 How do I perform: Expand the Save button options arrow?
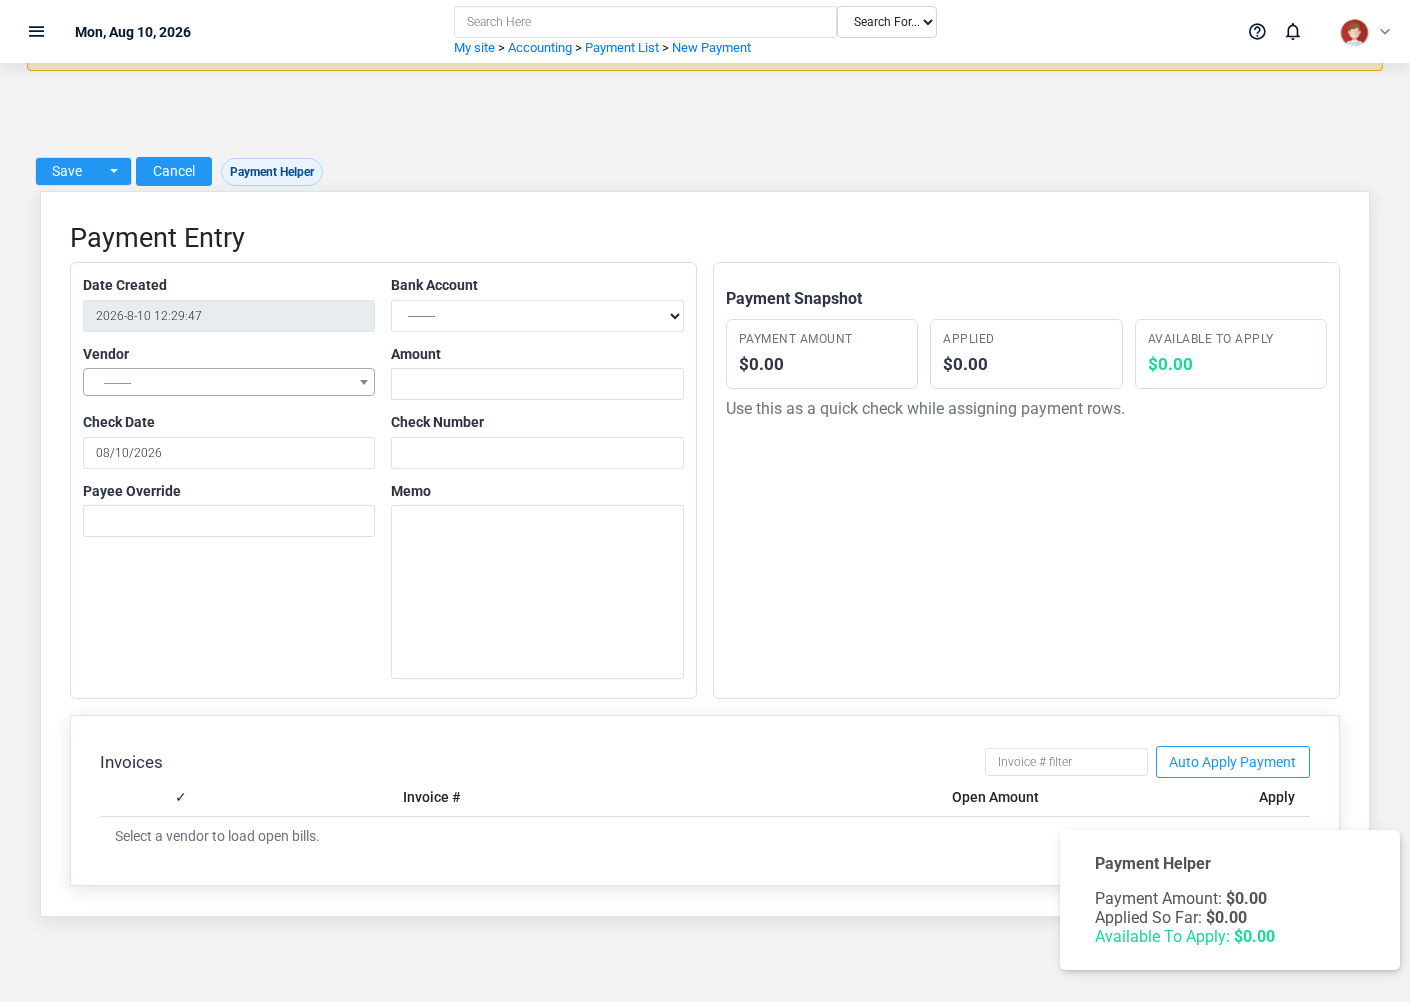[114, 171]
